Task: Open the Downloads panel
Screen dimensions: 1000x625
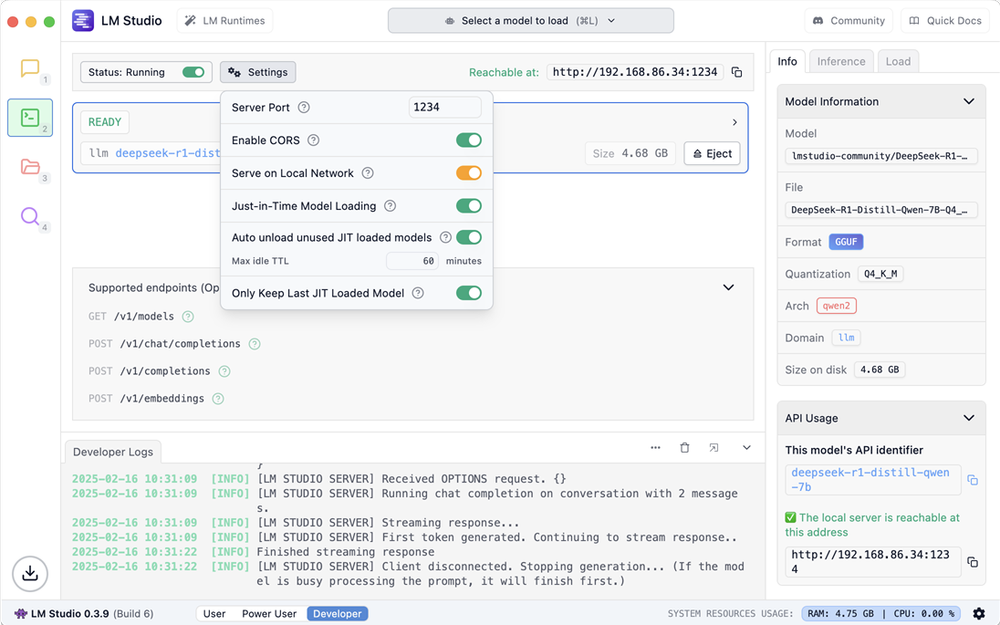Action: [30, 573]
